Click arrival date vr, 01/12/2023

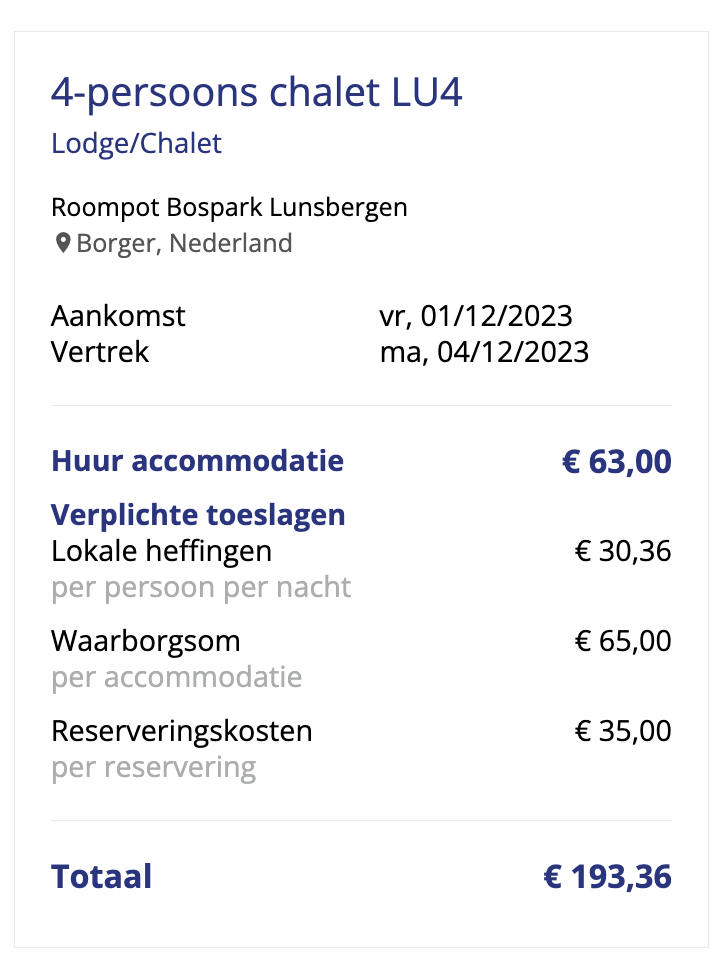pos(476,316)
